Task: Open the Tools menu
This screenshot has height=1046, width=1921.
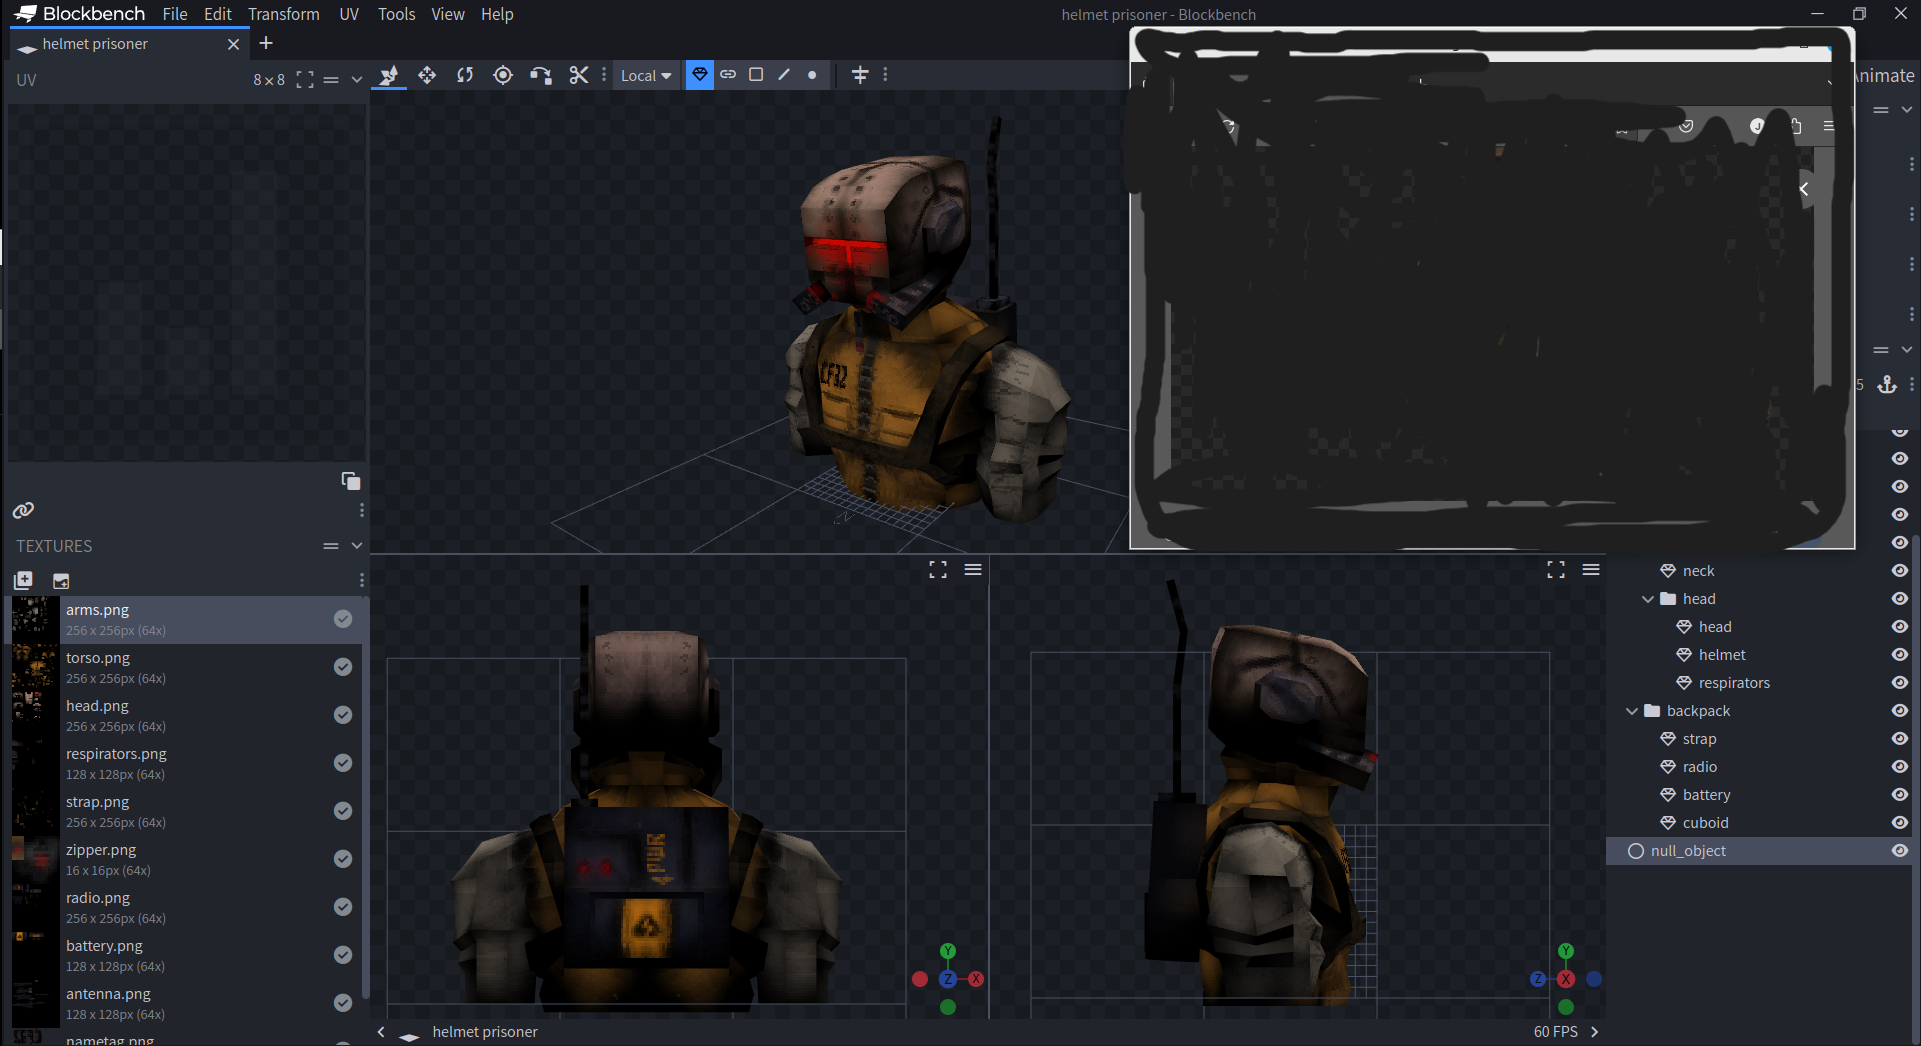Action: pyautogui.click(x=396, y=14)
